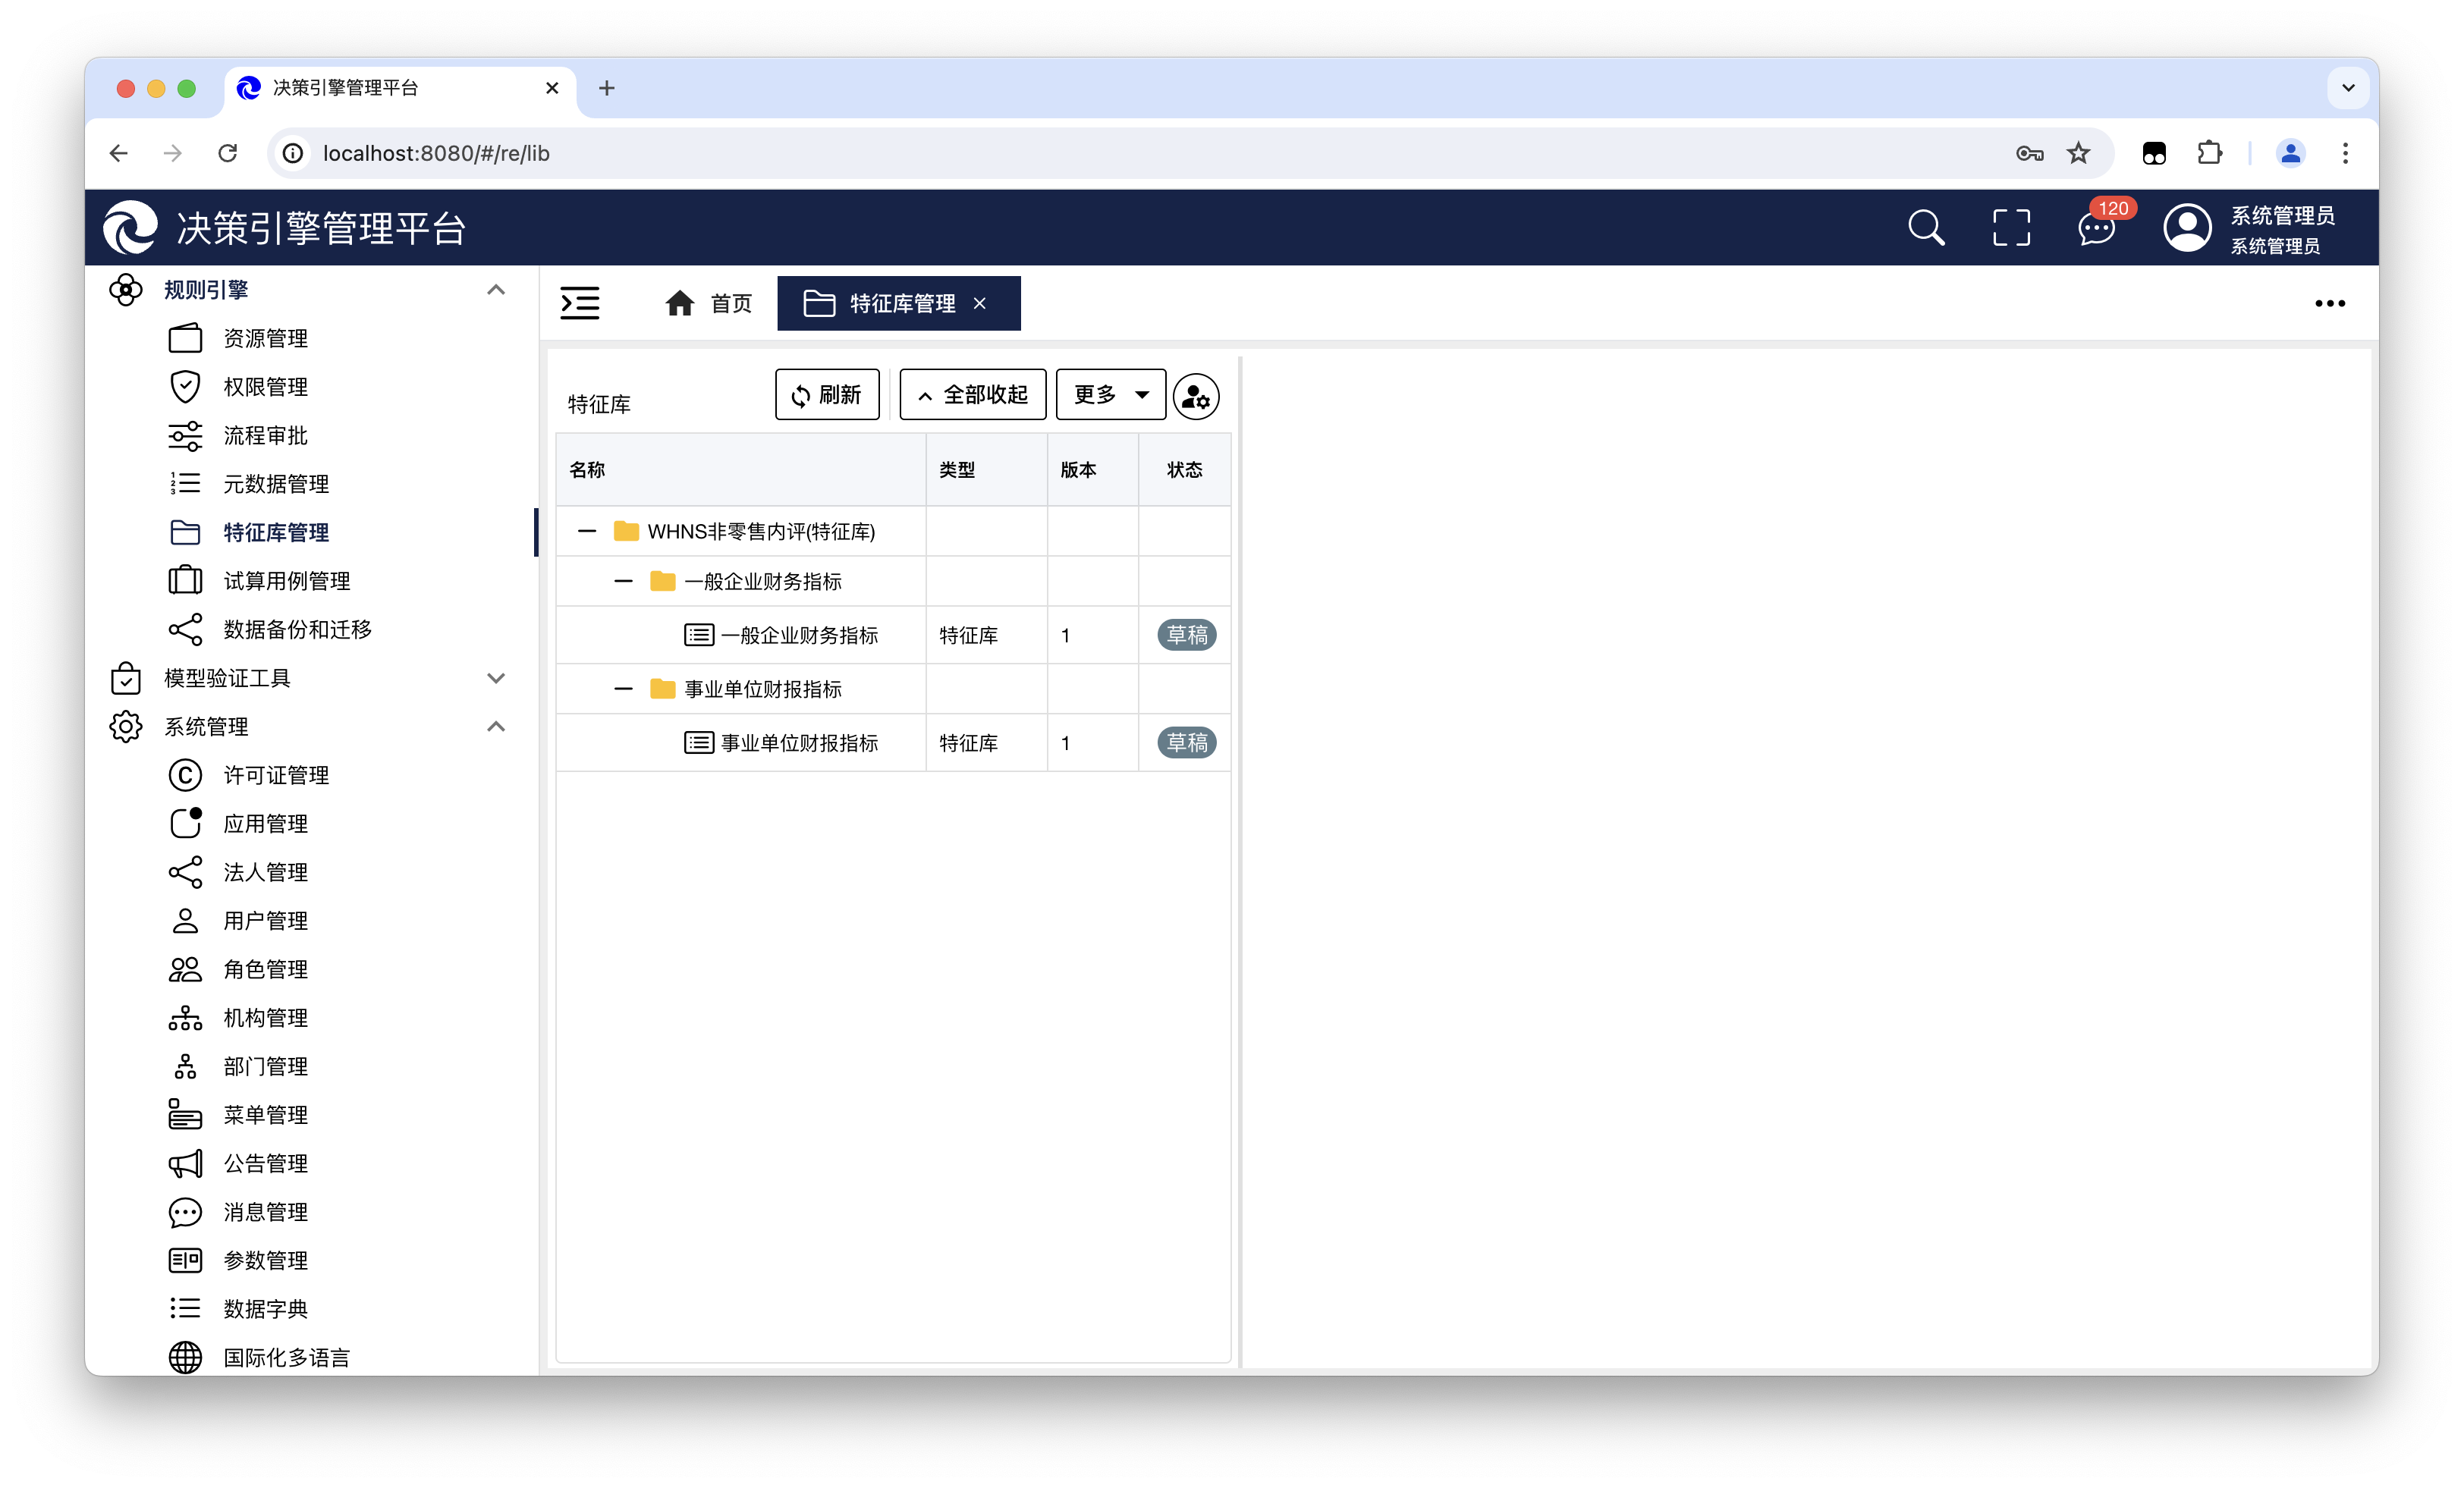Open the 更多 dropdown menu
The width and height of the screenshot is (2464, 1488).
[1110, 395]
